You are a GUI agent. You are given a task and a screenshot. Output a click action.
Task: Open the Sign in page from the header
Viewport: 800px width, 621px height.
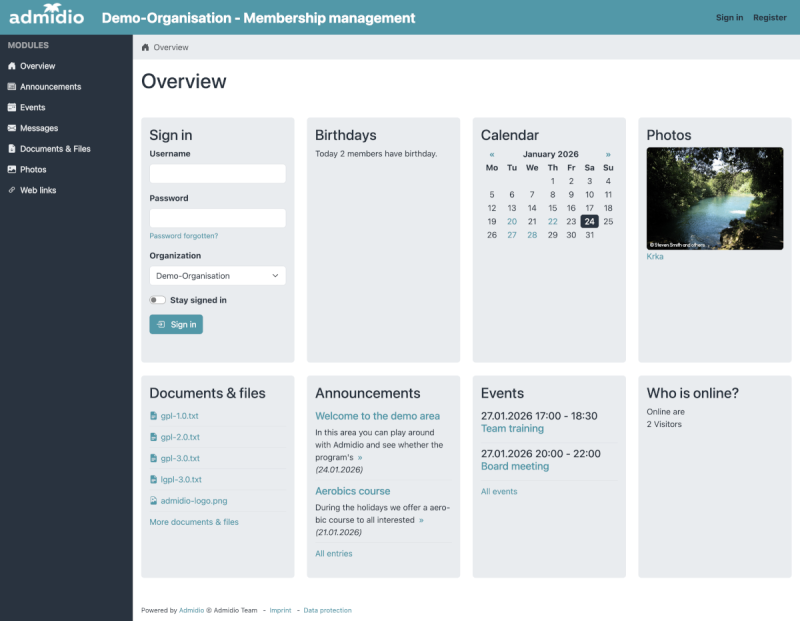[731, 17]
